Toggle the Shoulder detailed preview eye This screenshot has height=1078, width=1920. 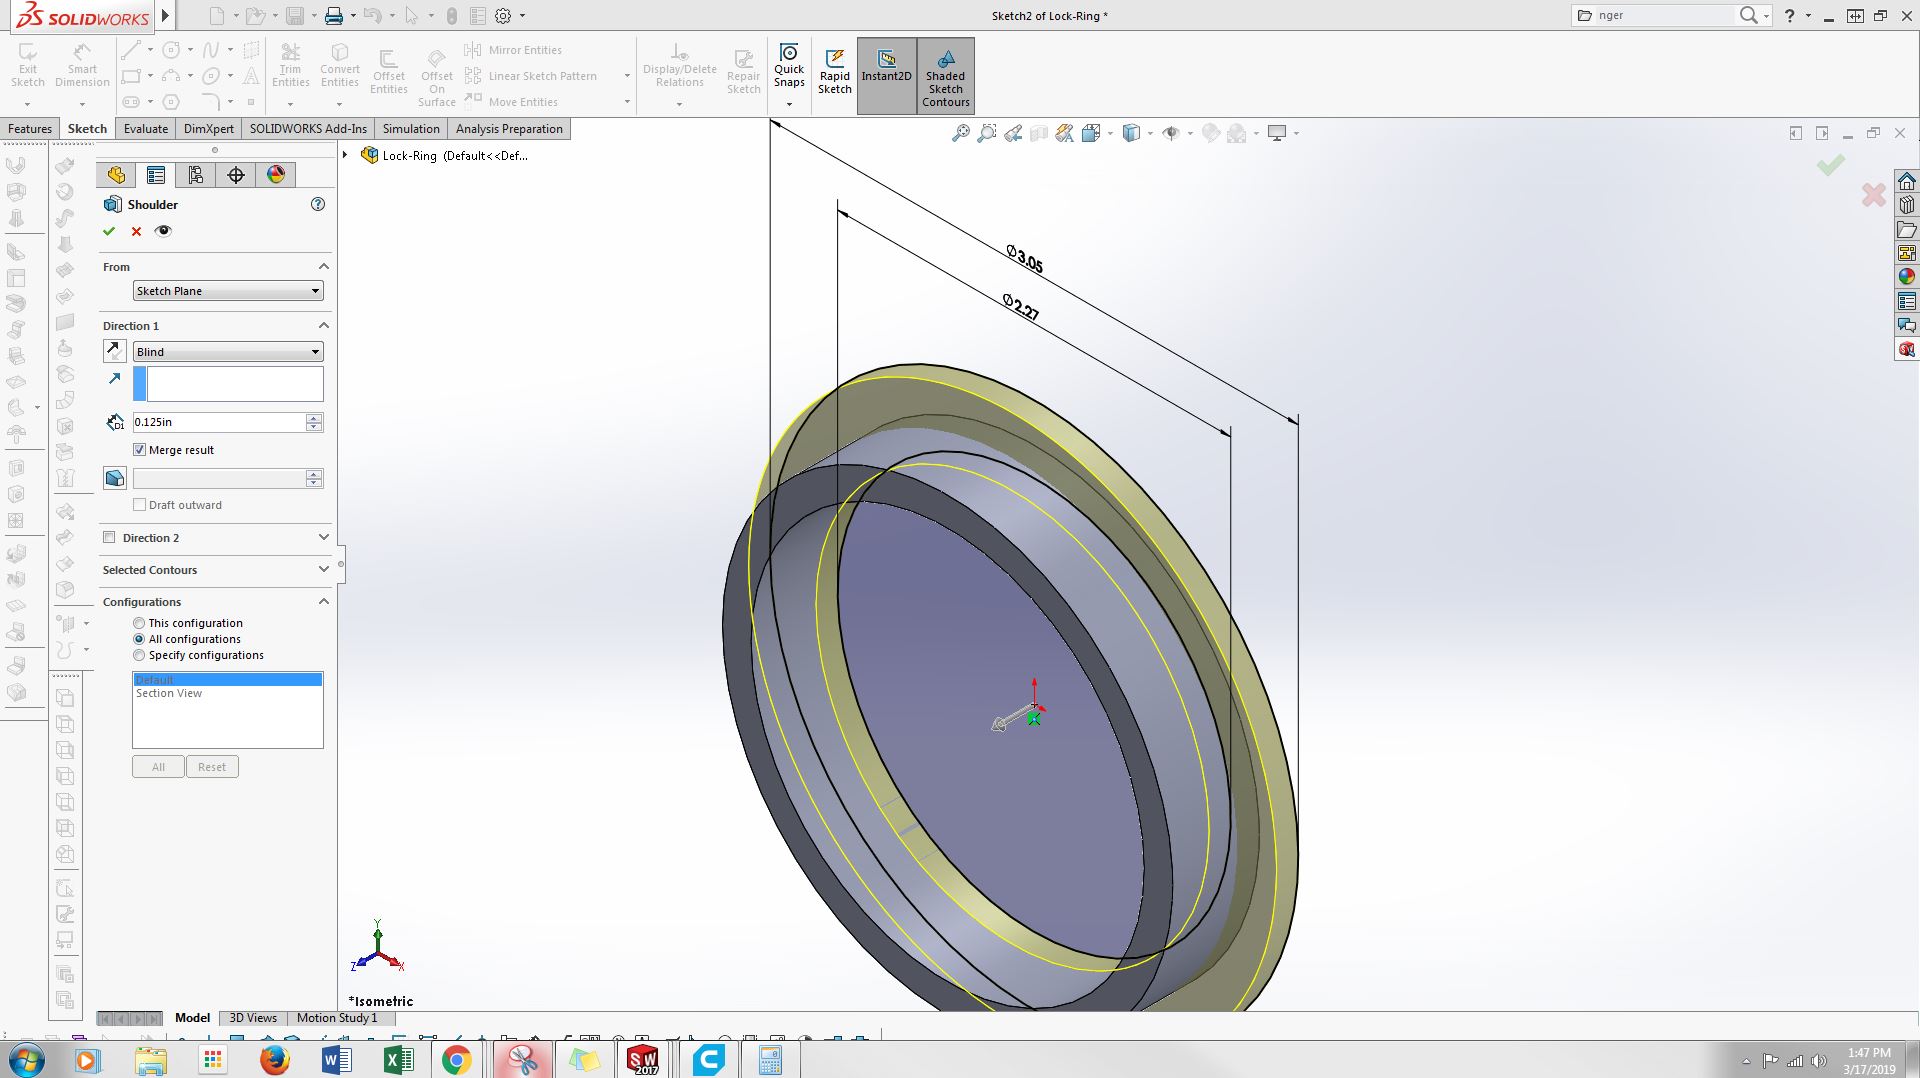point(163,231)
